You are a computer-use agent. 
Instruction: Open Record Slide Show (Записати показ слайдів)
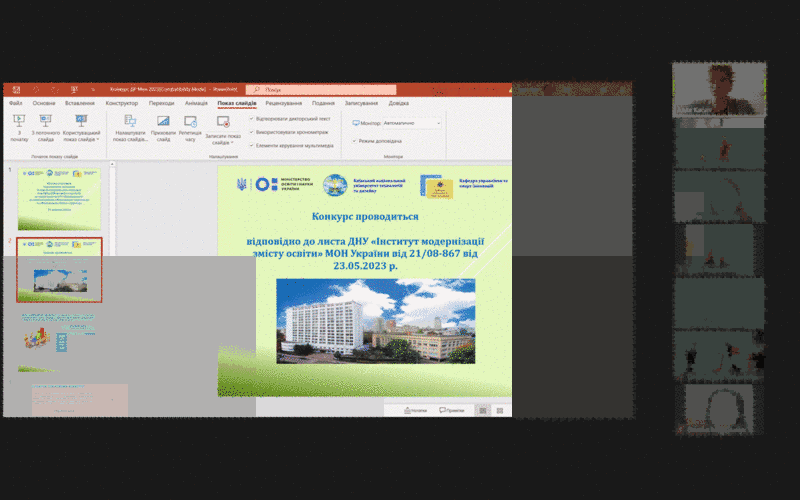coord(223,130)
